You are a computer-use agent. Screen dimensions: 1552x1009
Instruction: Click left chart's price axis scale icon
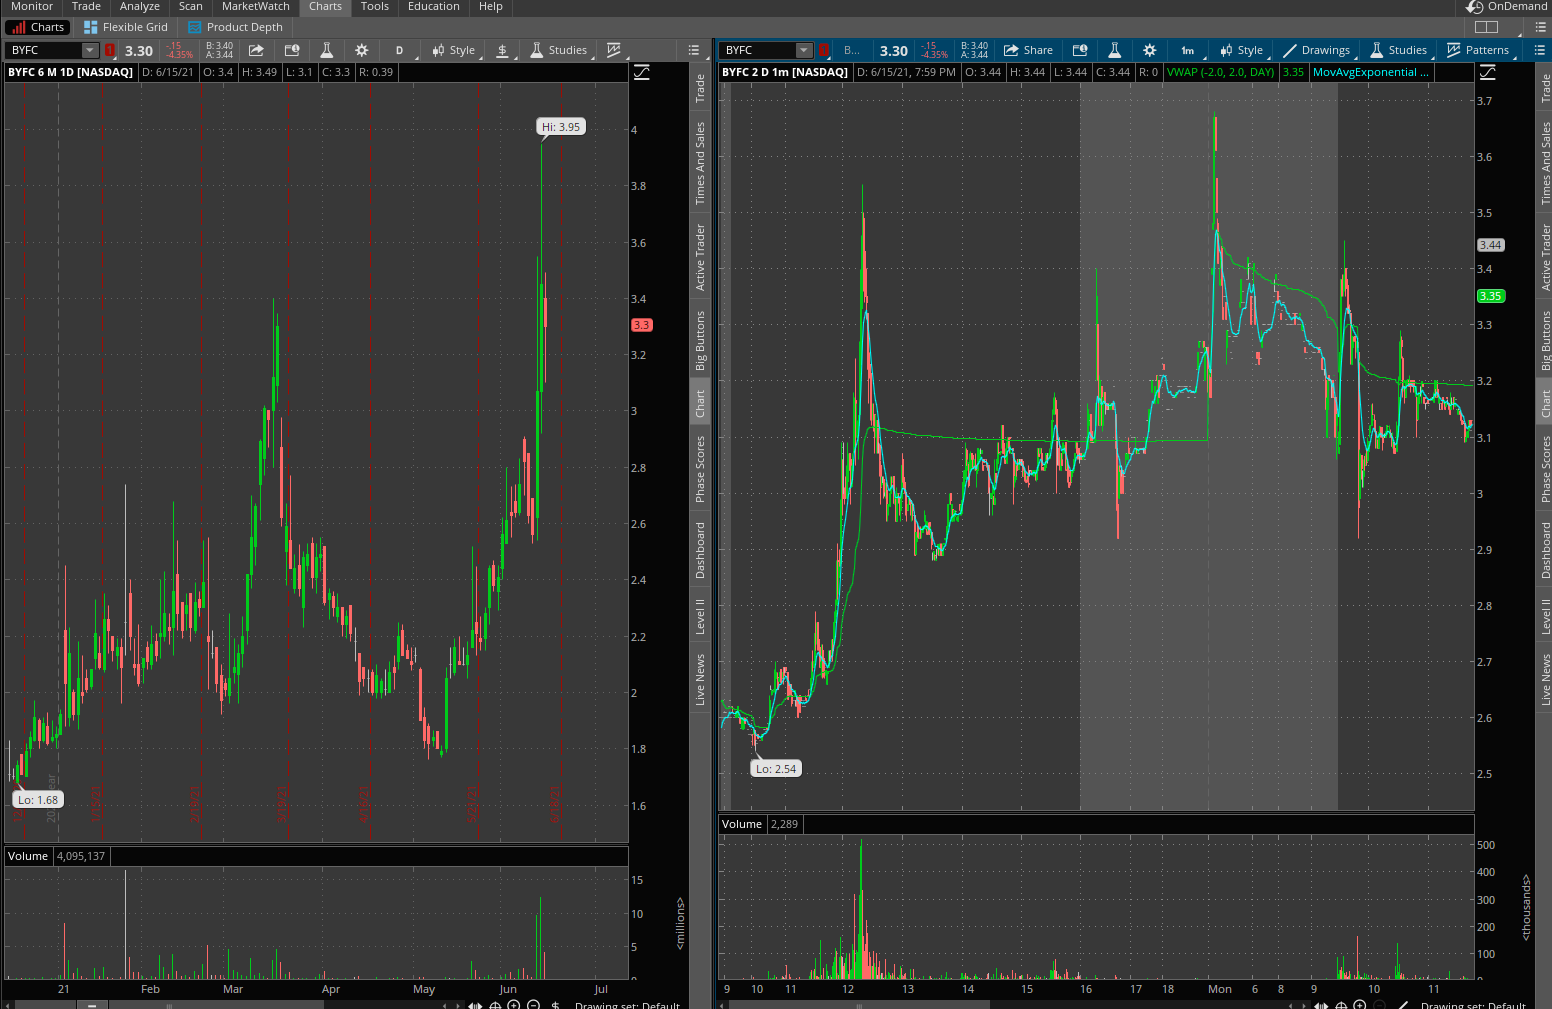coord(642,72)
